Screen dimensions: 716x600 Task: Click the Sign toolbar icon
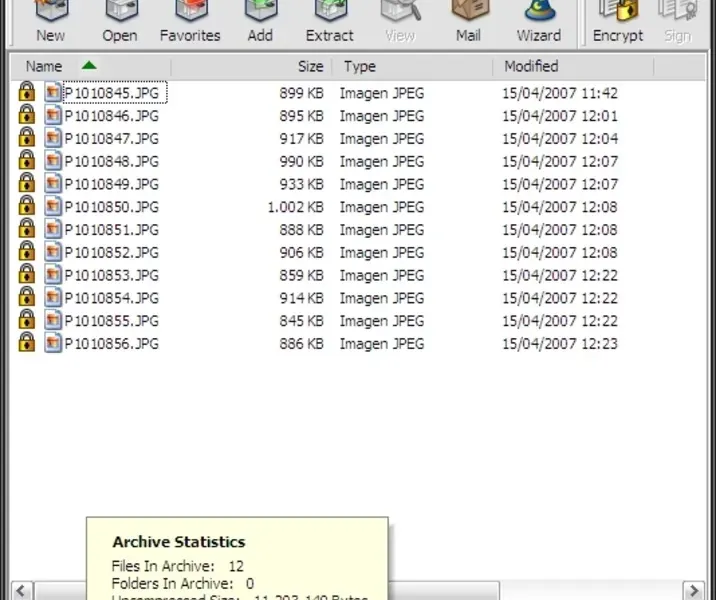(678, 21)
